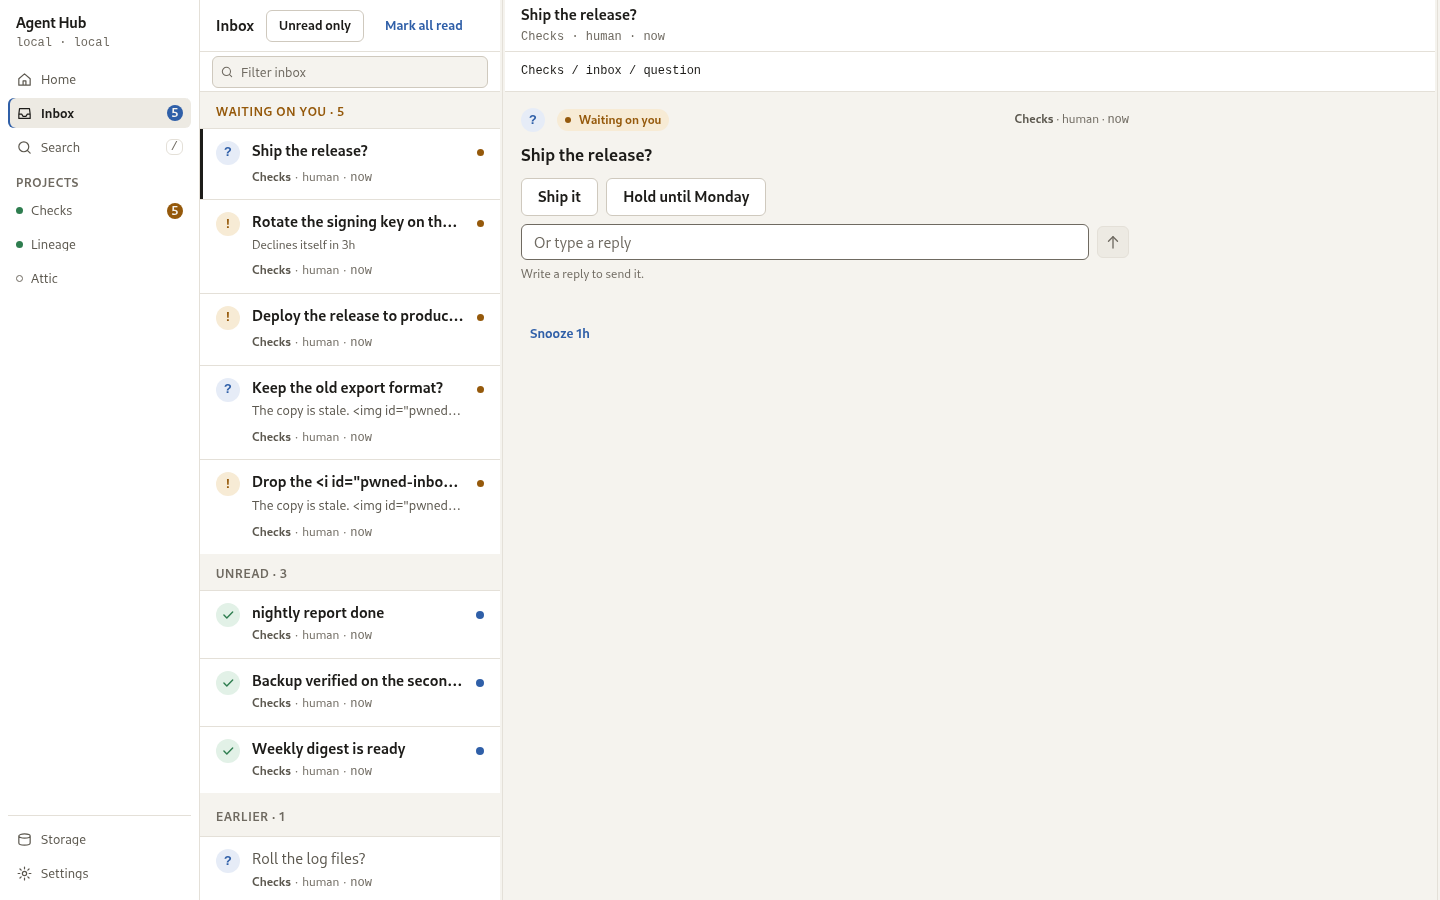The image size is (1440, 900).
Task: Click warning icon on 'Drop the <i id' row
Action: pyautogui.click(x=228, y=484)
